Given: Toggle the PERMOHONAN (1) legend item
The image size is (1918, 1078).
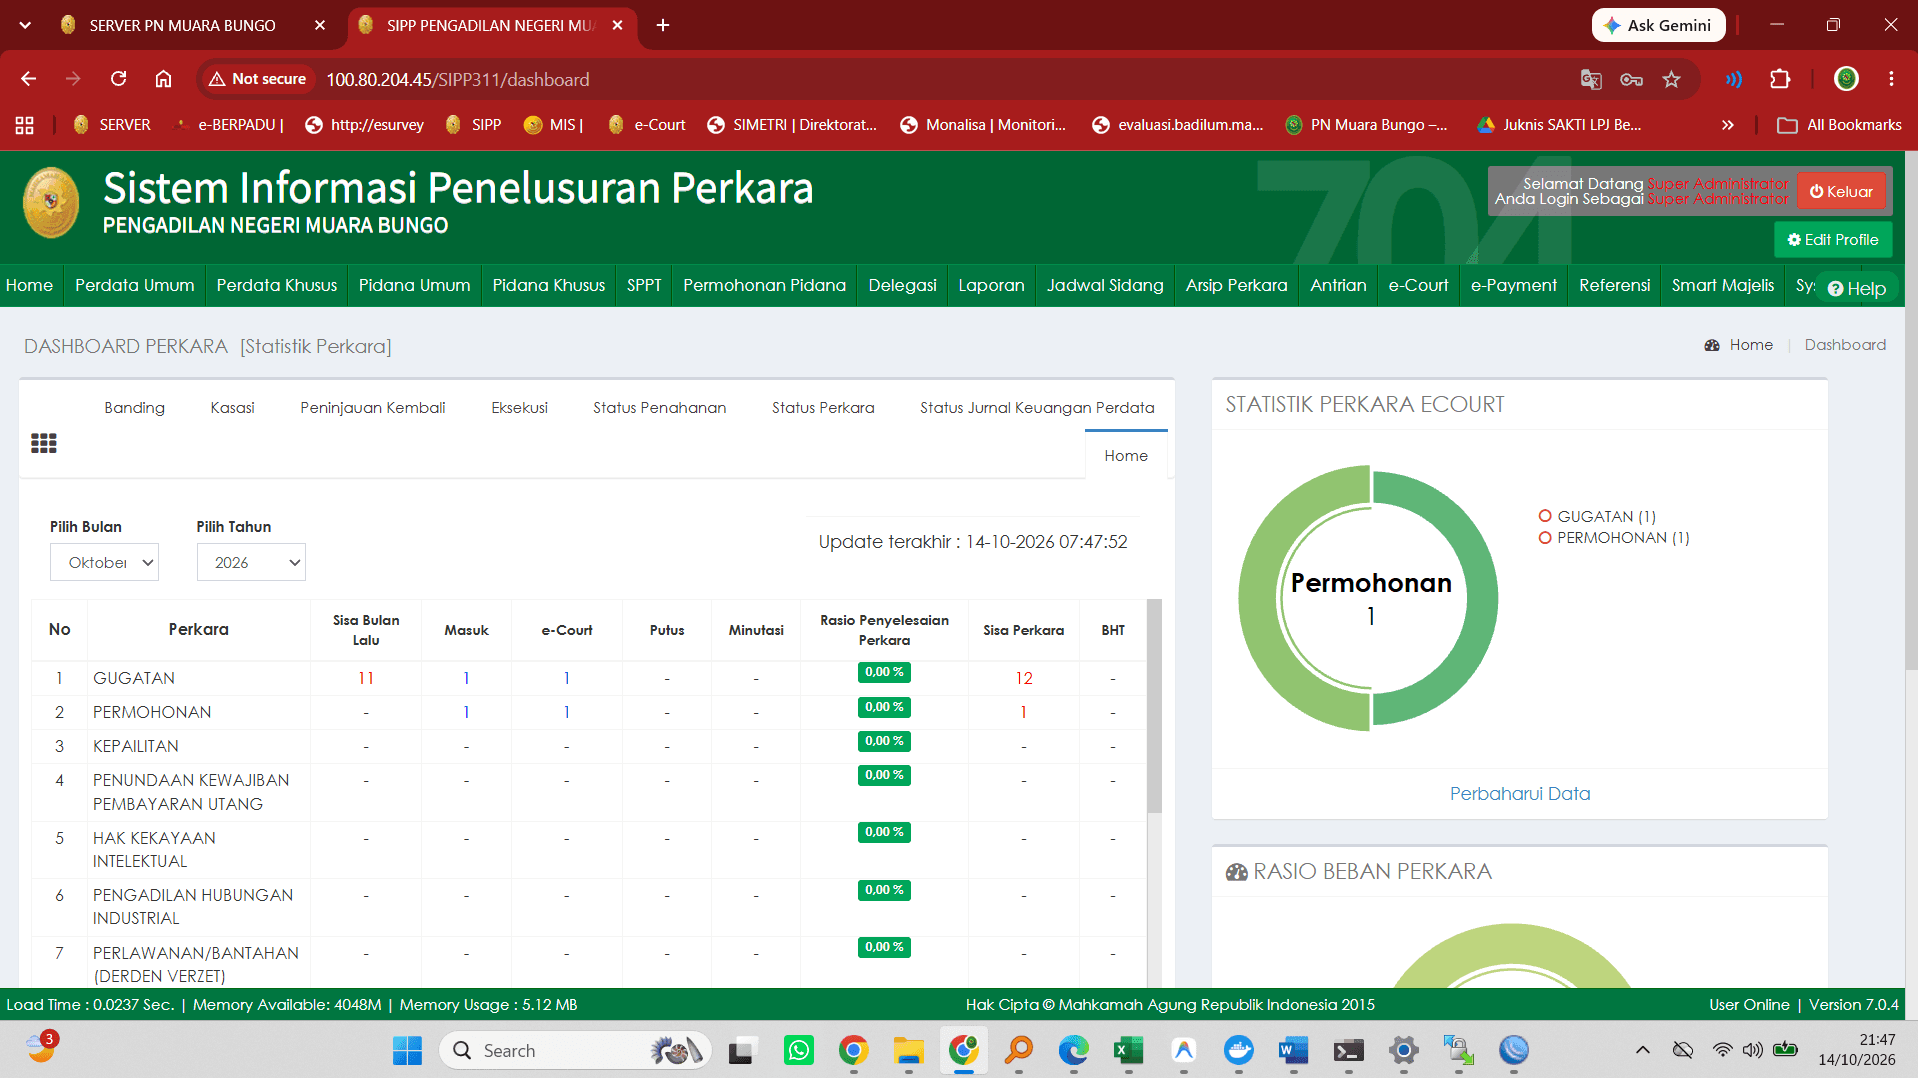Looking at the screenshot, I should click(x=1613, y=538).
